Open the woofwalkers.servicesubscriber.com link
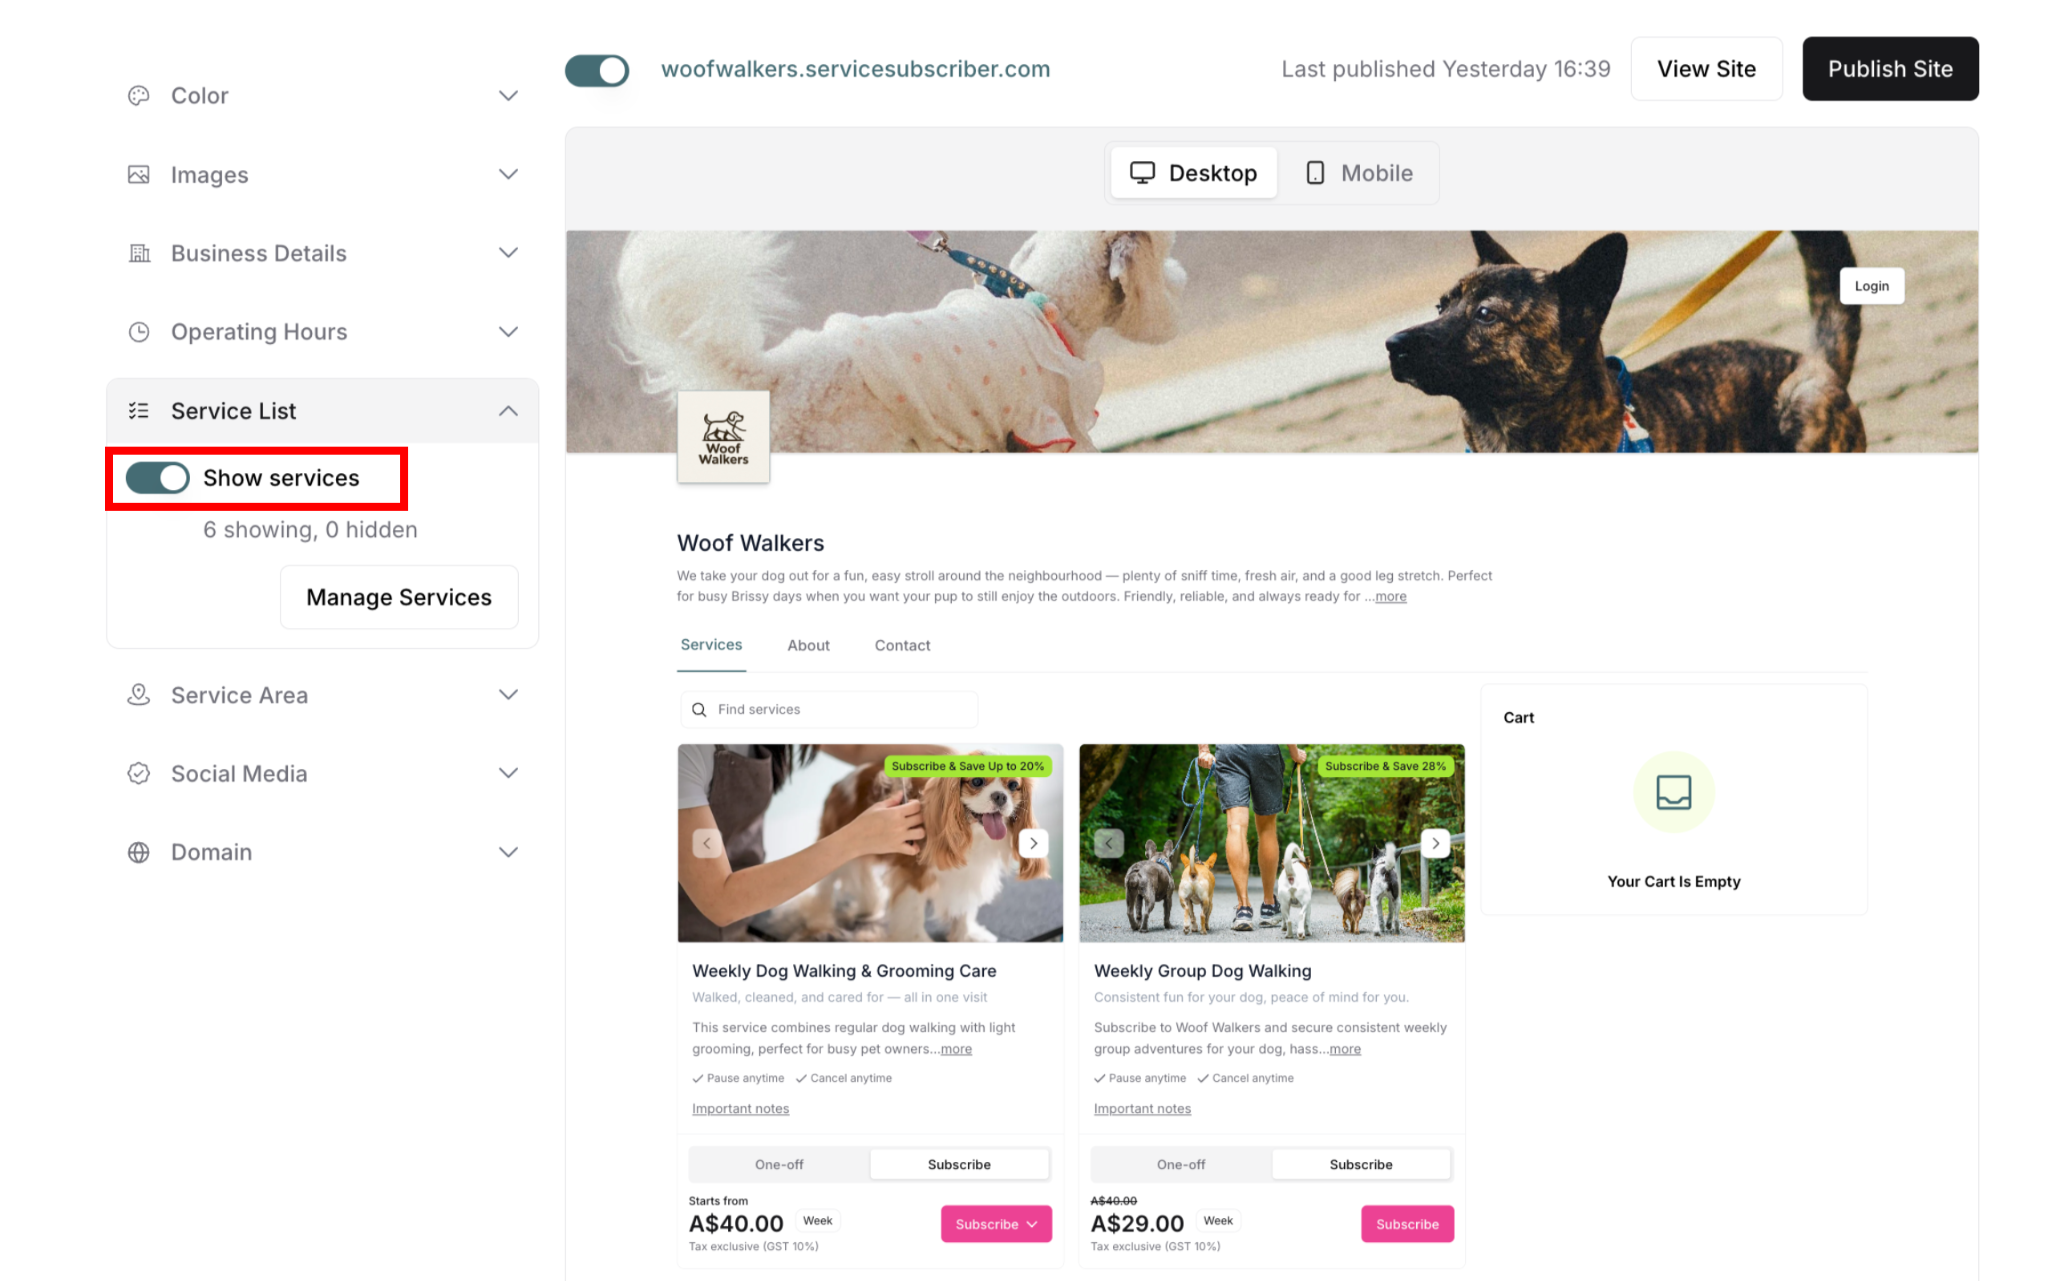2048x1281 pixels. point(855,69)
